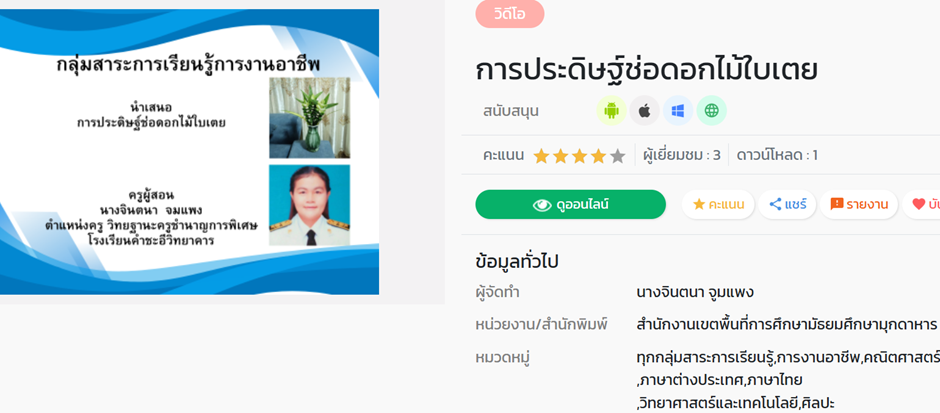Click the web globe platform icon
Screen dimensions: 940x413
pos(712,111)
